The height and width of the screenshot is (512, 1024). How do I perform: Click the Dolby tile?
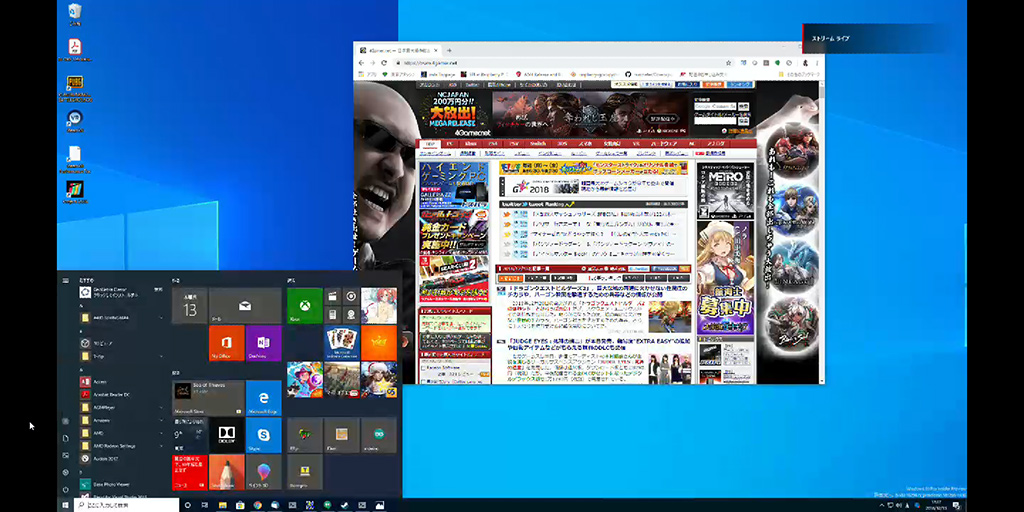click(227, 435)
